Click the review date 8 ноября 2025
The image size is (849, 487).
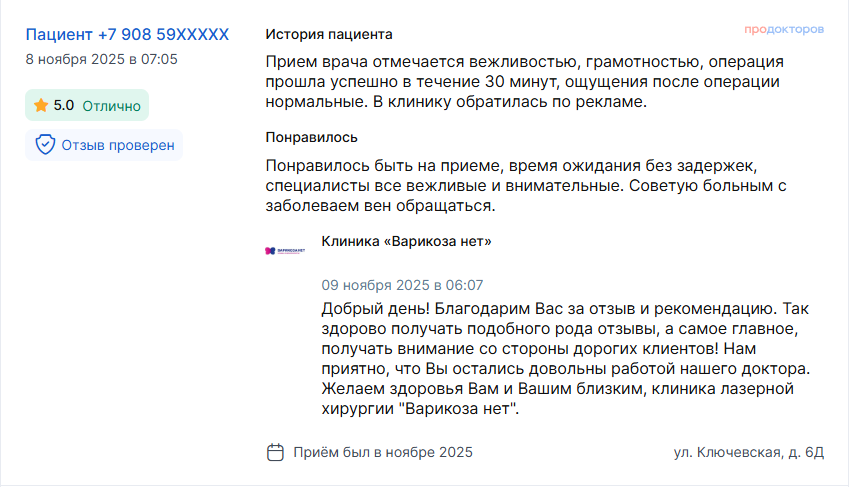[102, 59]
